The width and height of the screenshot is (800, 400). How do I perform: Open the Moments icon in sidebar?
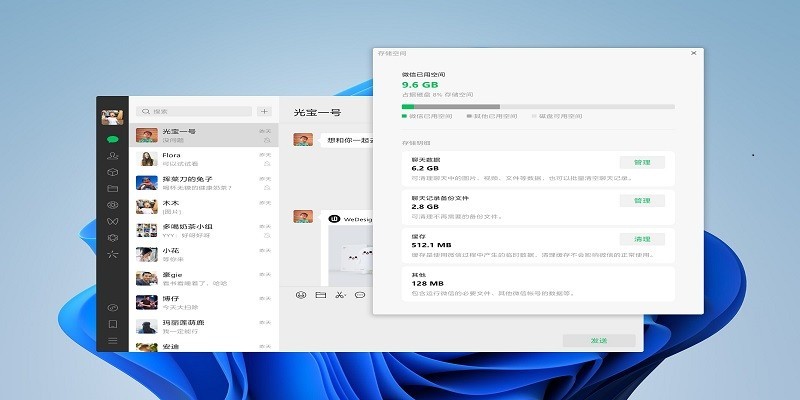pyautogui.click(x=113, y=204)
